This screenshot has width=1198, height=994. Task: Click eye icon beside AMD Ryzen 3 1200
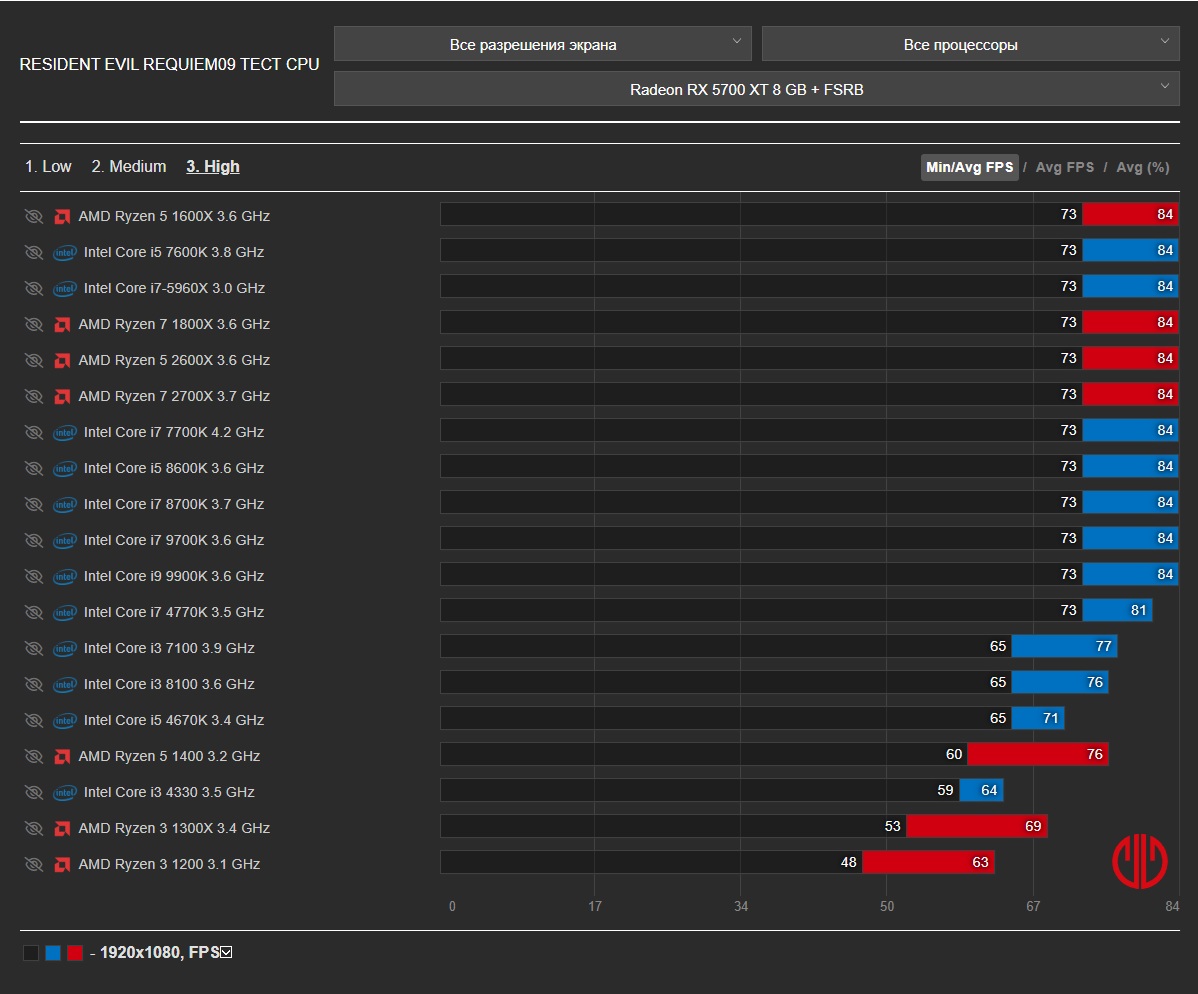(34, 864)
